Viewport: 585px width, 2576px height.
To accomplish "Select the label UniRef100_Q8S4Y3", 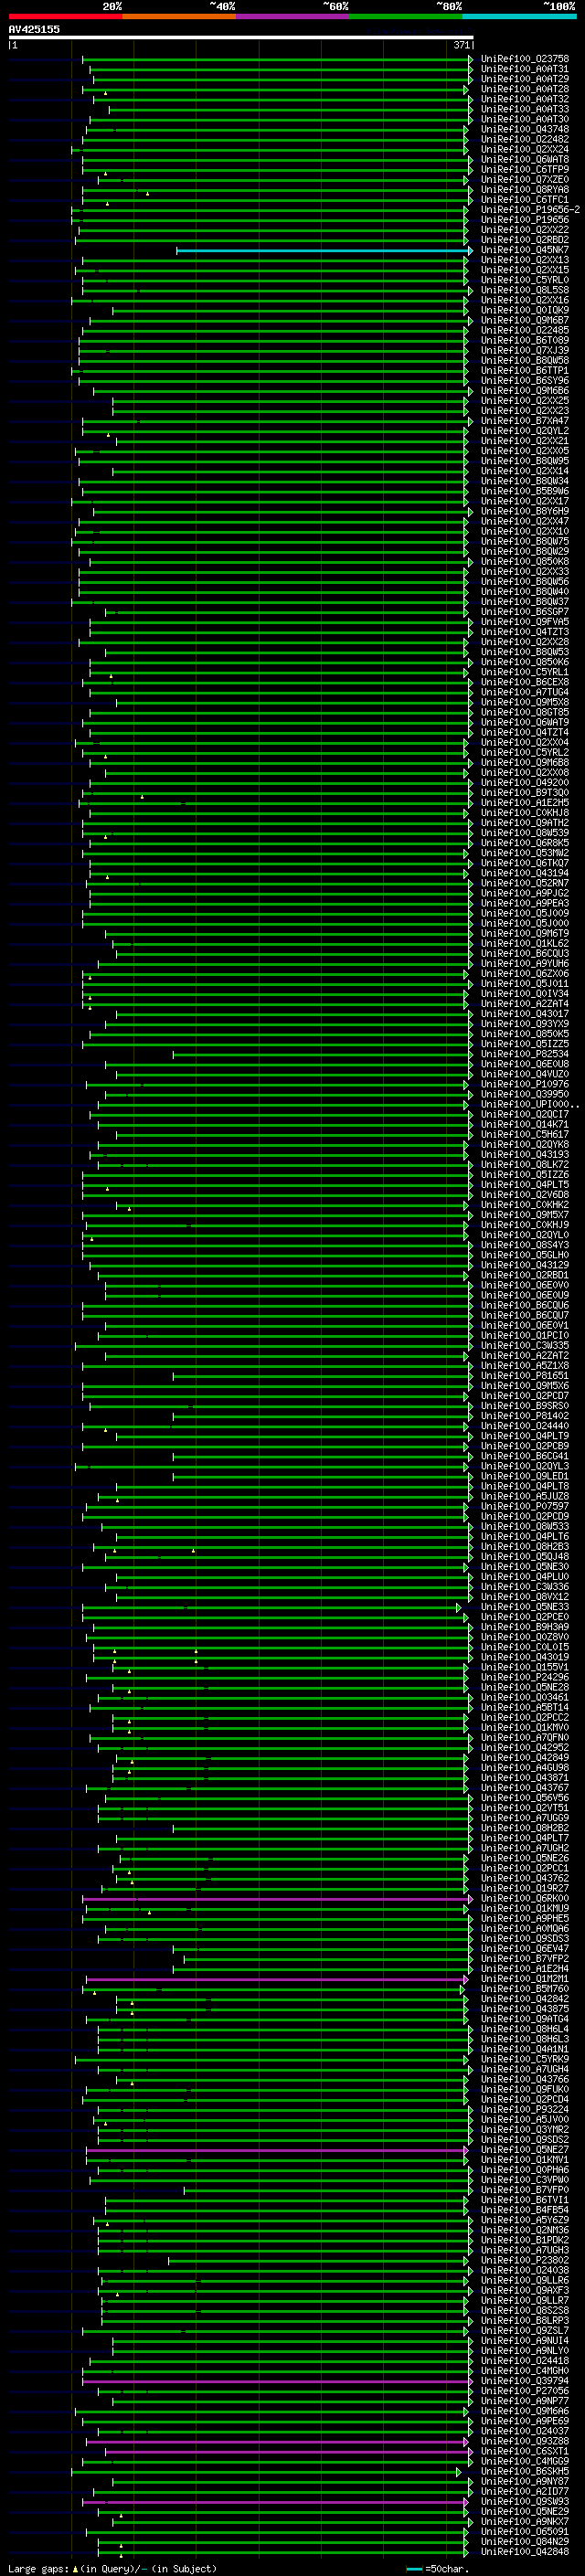I will pos(525,1245).
